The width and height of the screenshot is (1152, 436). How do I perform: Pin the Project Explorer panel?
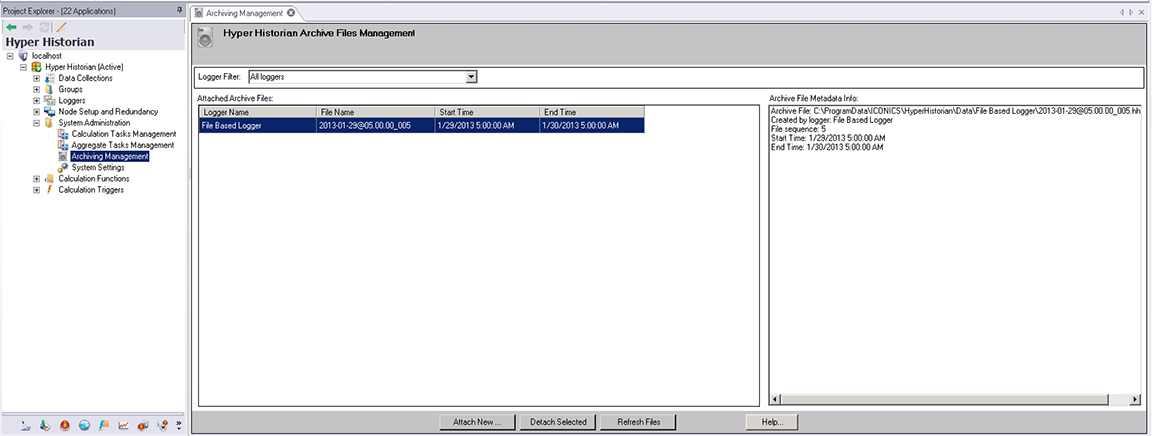coord(179,10)
